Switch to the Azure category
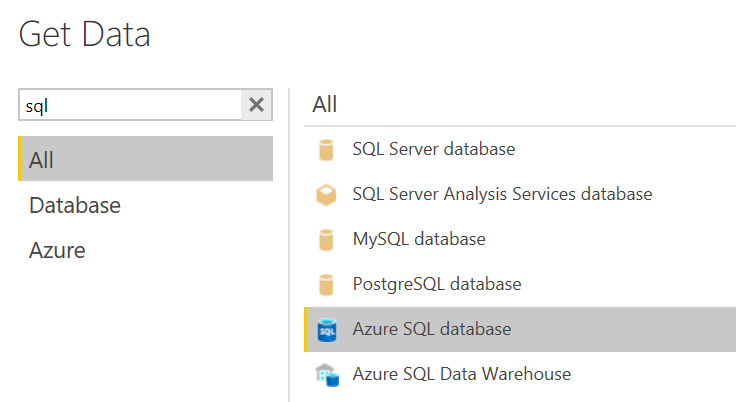The image size is (736, 402). 57,250
